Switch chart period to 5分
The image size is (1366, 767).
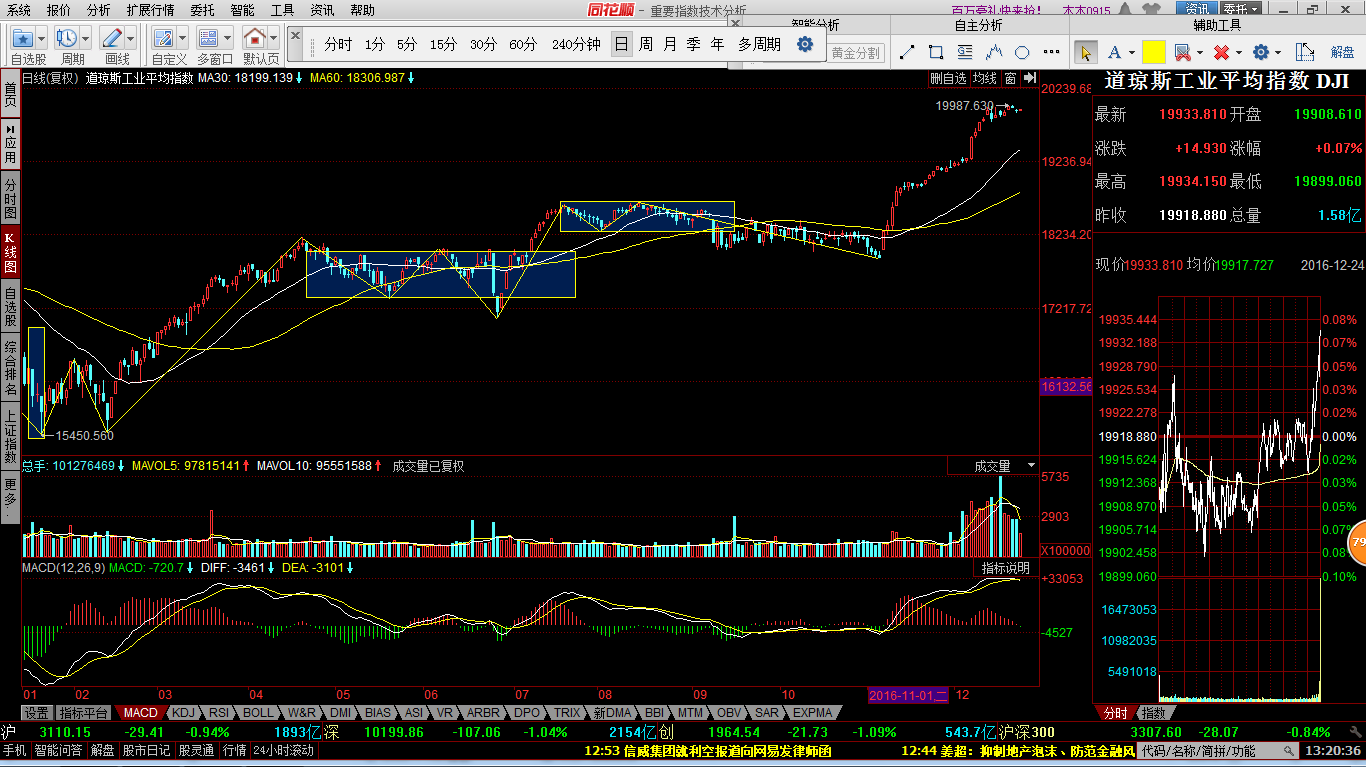coord(406,44)
